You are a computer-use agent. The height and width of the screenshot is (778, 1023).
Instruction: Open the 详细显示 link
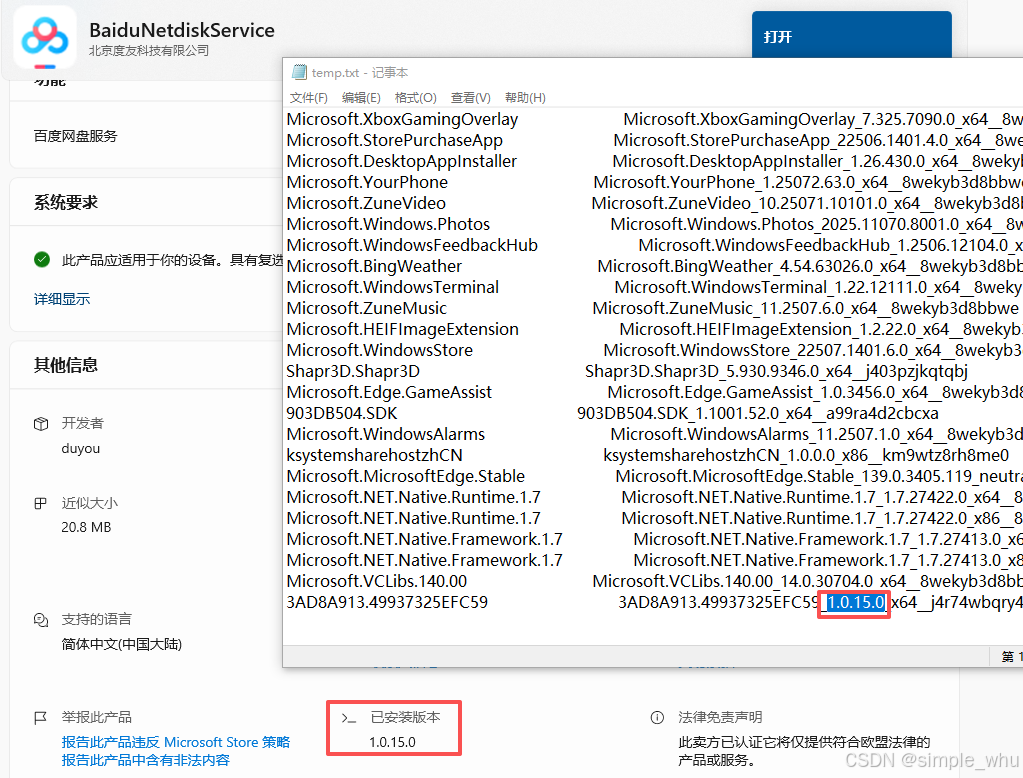[62, 299]
